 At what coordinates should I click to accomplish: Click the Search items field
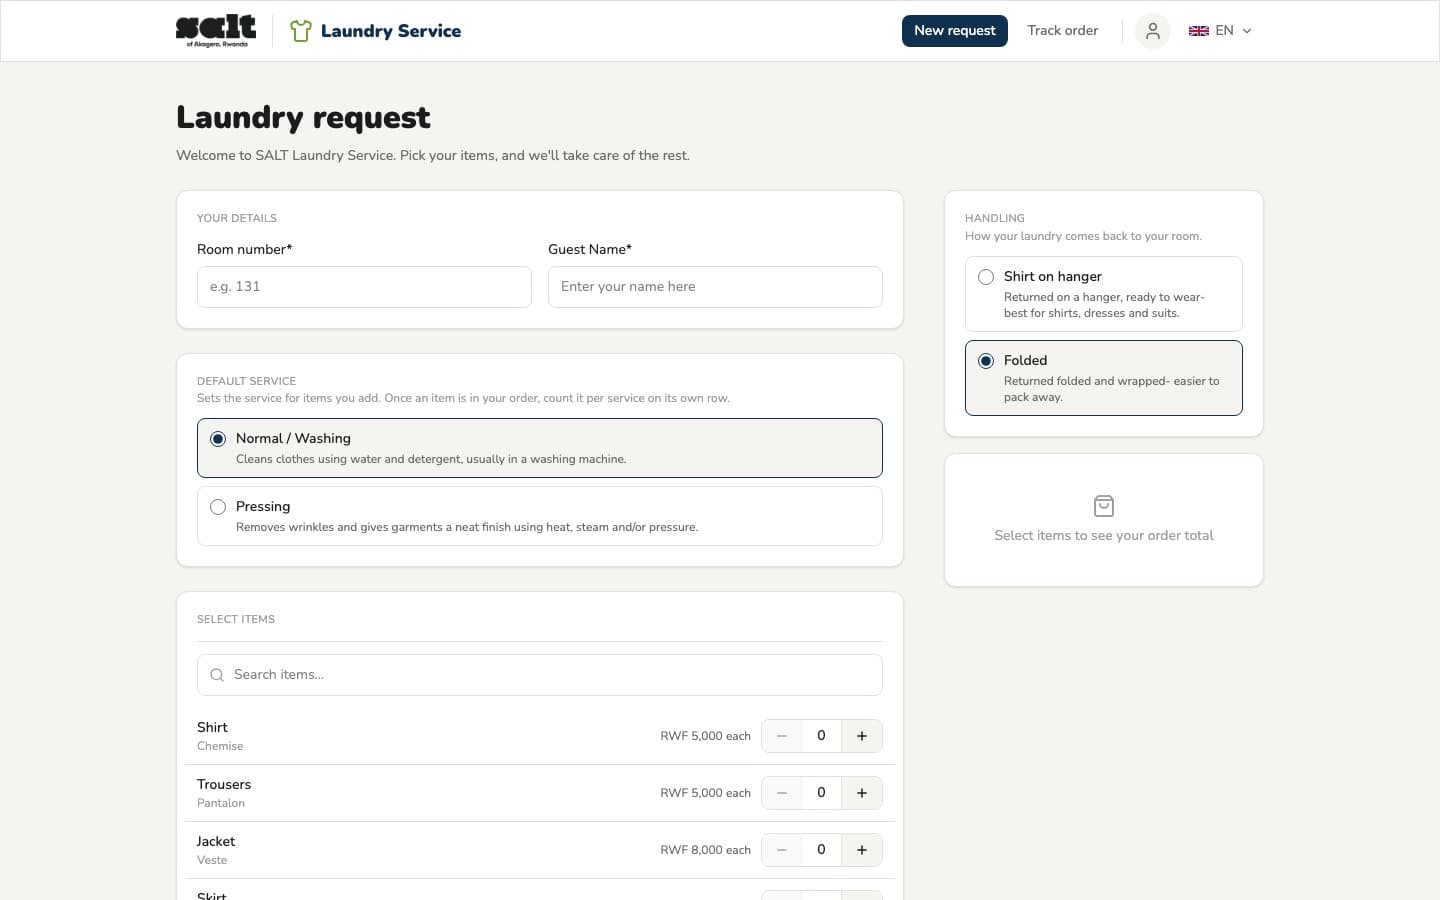coord(540,675)
